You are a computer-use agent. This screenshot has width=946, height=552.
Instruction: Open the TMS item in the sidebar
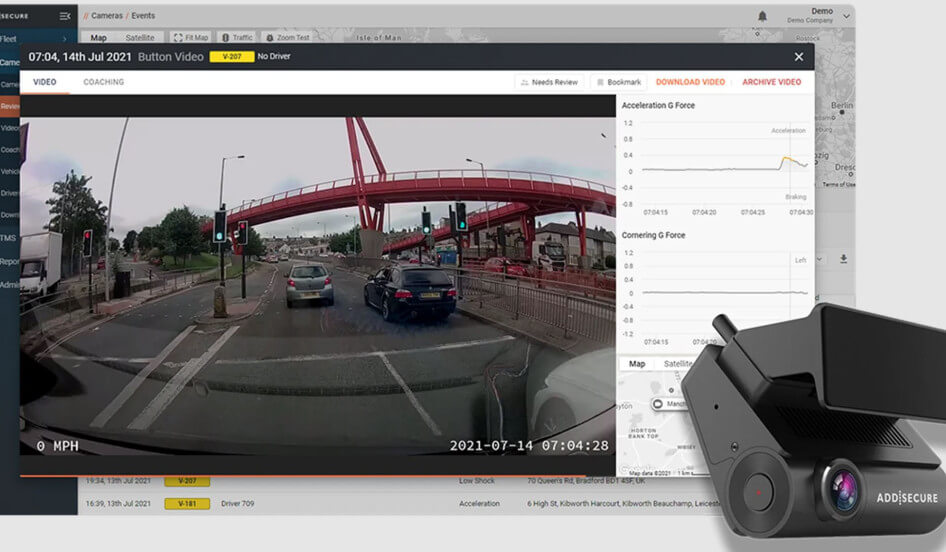[x=8, y=238]
